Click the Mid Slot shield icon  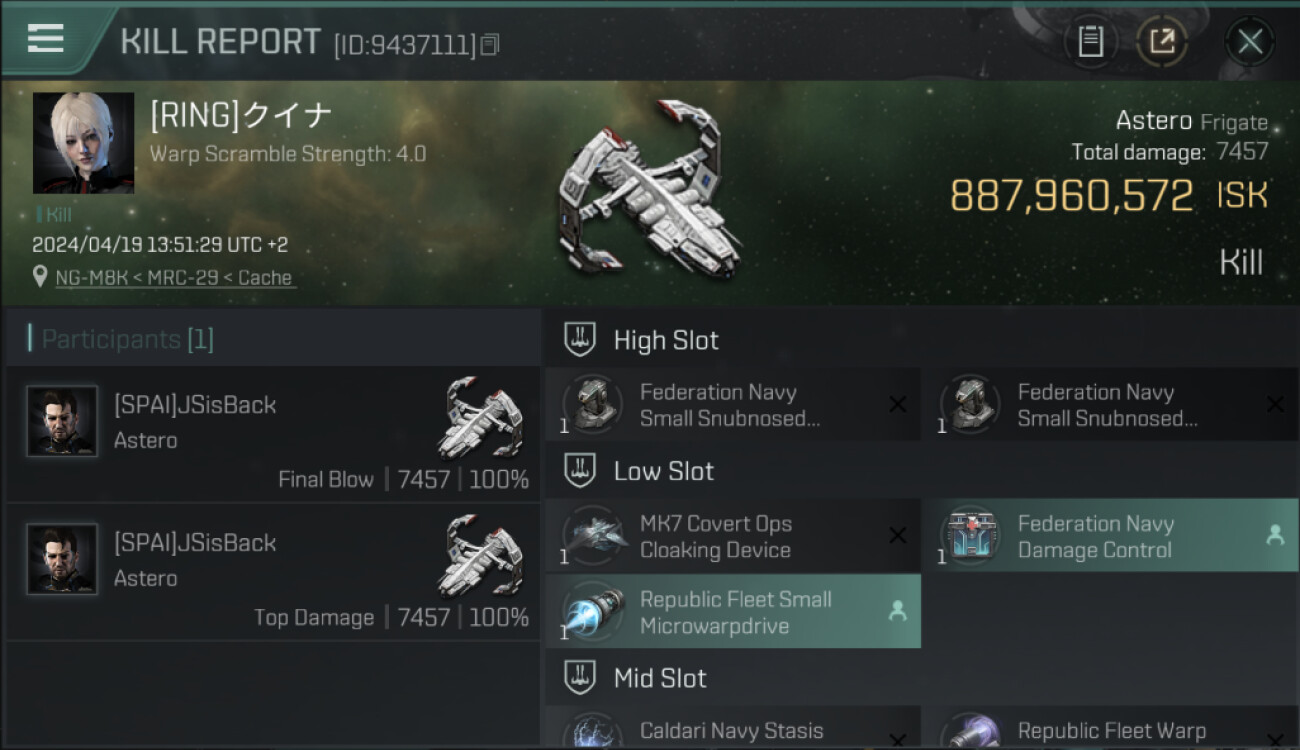click(580, 678)
